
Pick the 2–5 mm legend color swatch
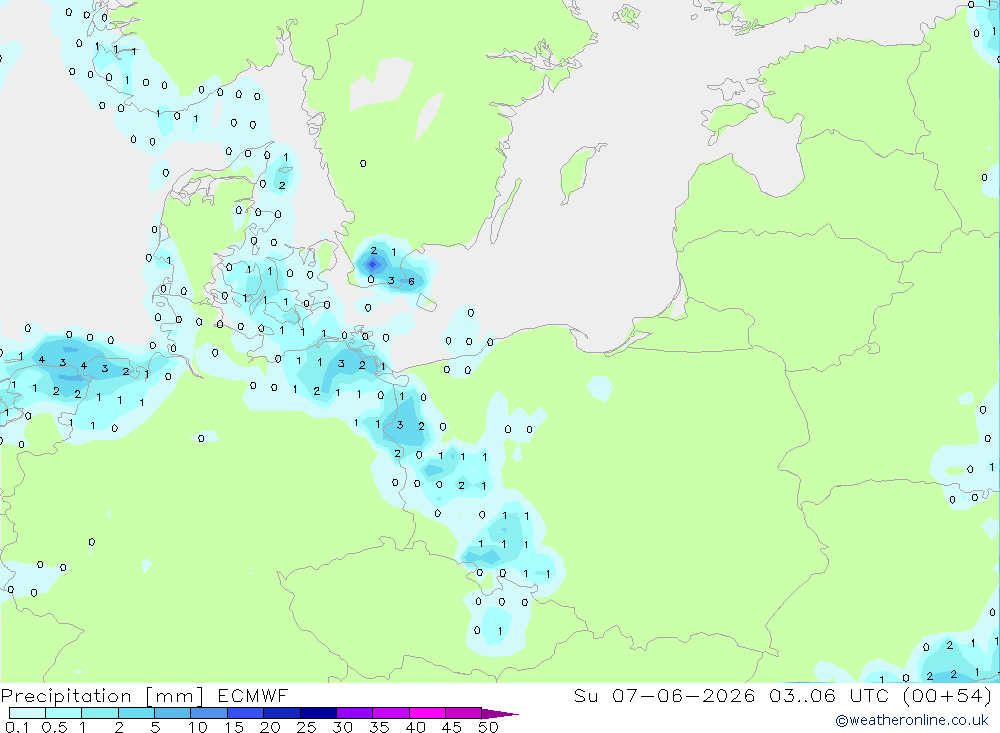[136, 713]
